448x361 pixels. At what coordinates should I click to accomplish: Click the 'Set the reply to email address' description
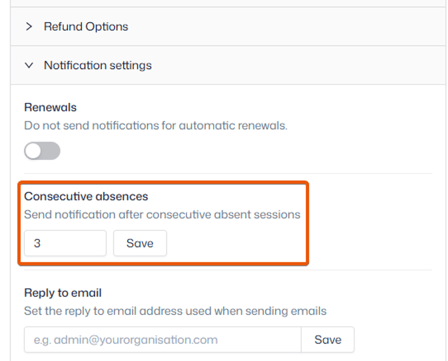pos(175,311)
